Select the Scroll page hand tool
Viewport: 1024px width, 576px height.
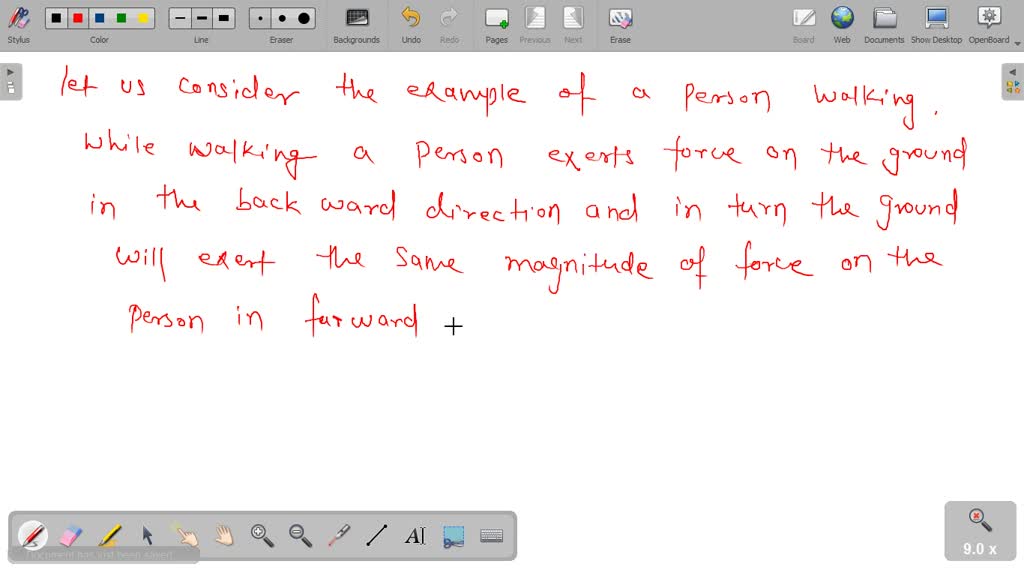[x=222, y=537]
